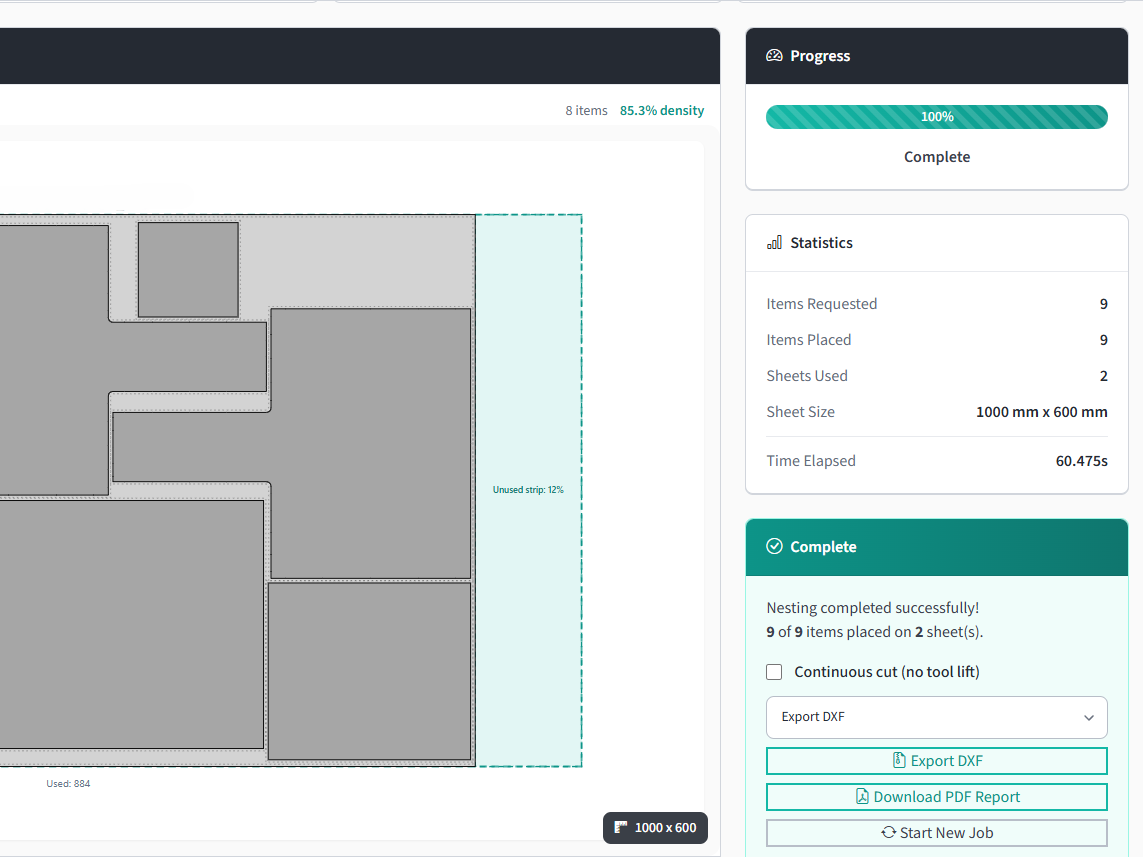Click the 100% progress bar

(x=936, y=117)
